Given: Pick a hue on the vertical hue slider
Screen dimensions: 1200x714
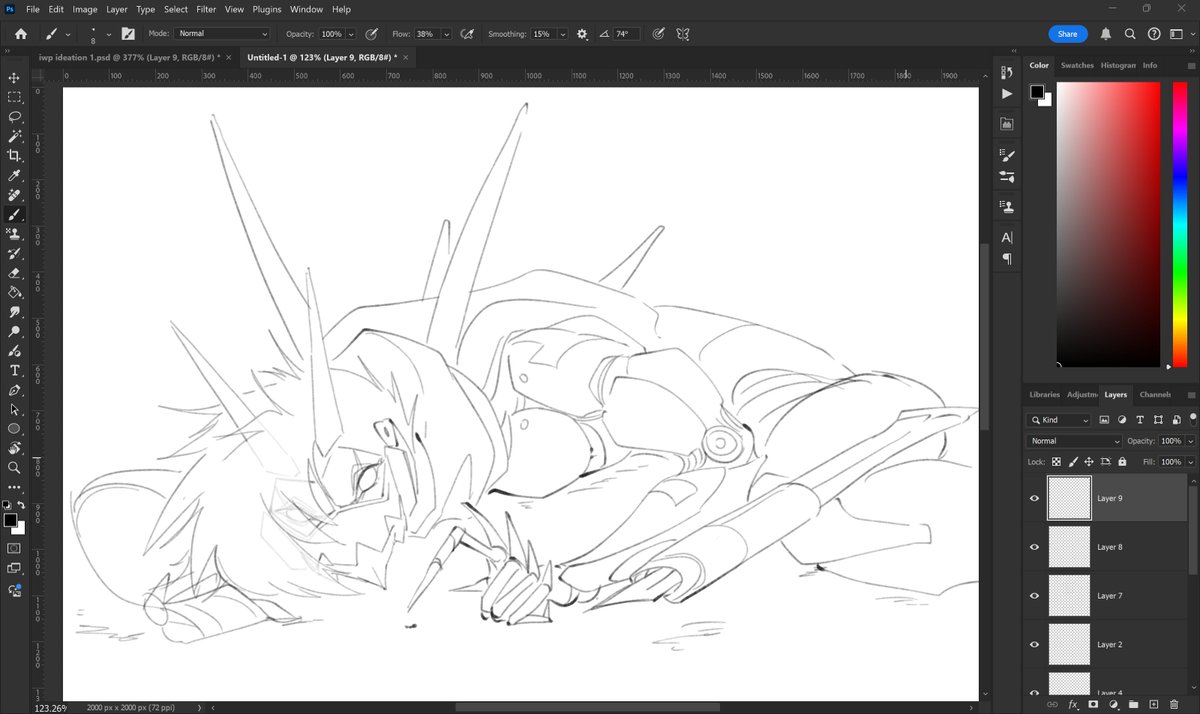Looking at the screenshot, I should coord(1178,225).
